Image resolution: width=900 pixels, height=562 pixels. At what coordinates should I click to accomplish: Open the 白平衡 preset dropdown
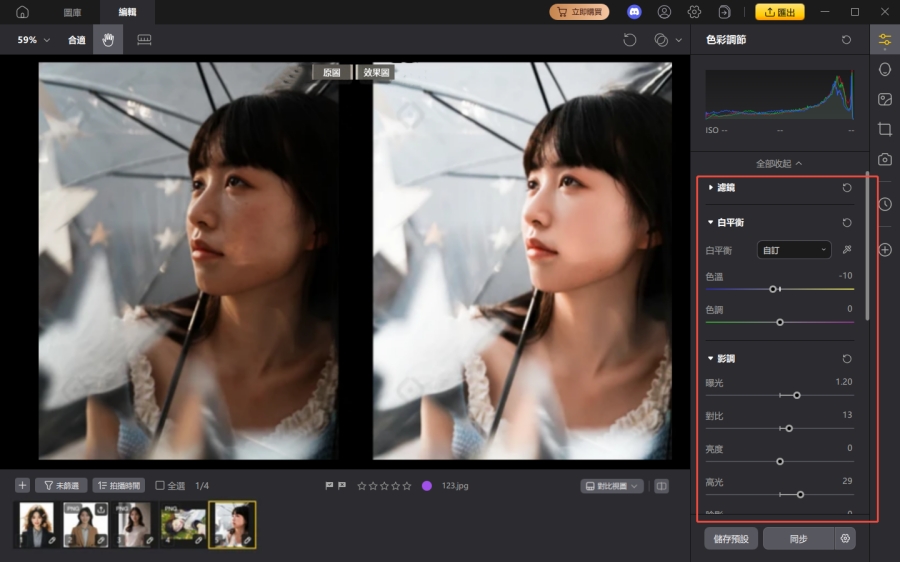click(x=794, y=250)
